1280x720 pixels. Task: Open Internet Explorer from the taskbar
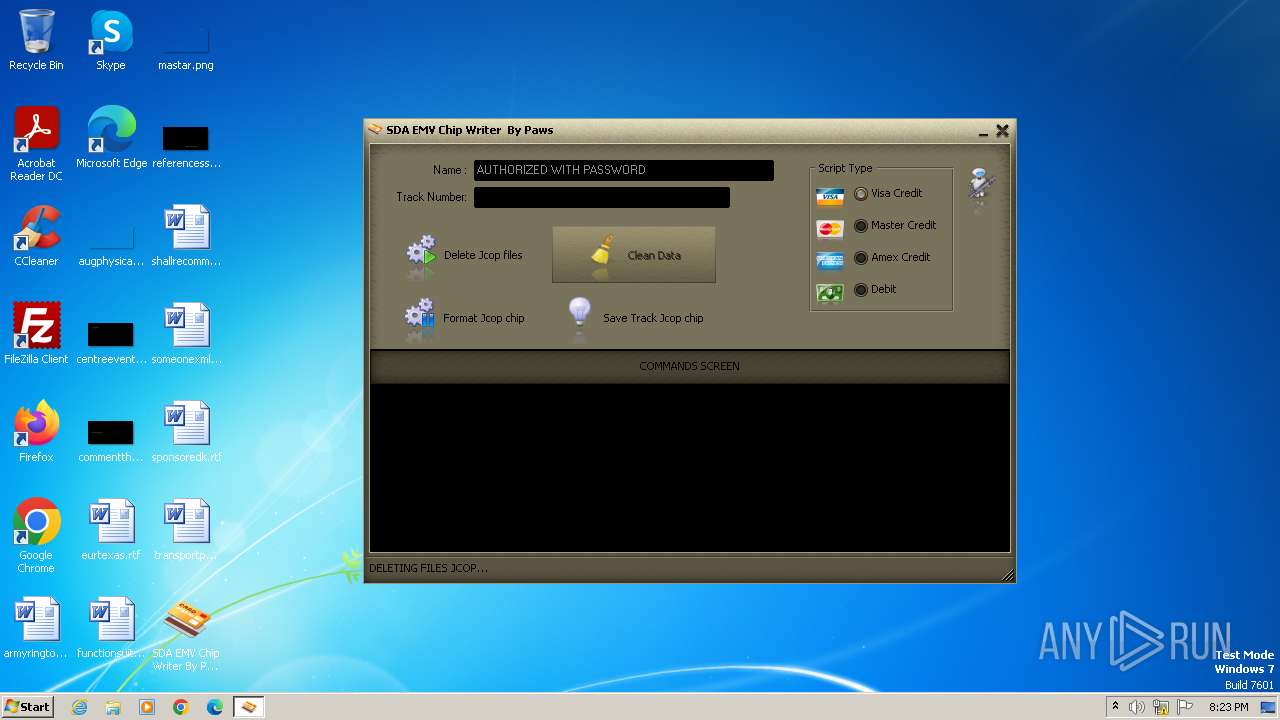pos(79,707)
